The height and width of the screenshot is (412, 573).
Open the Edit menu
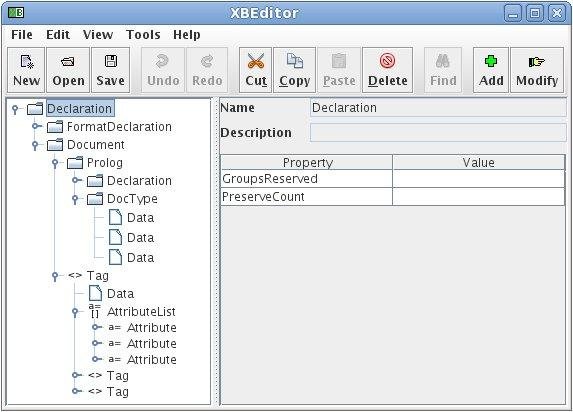58,35
